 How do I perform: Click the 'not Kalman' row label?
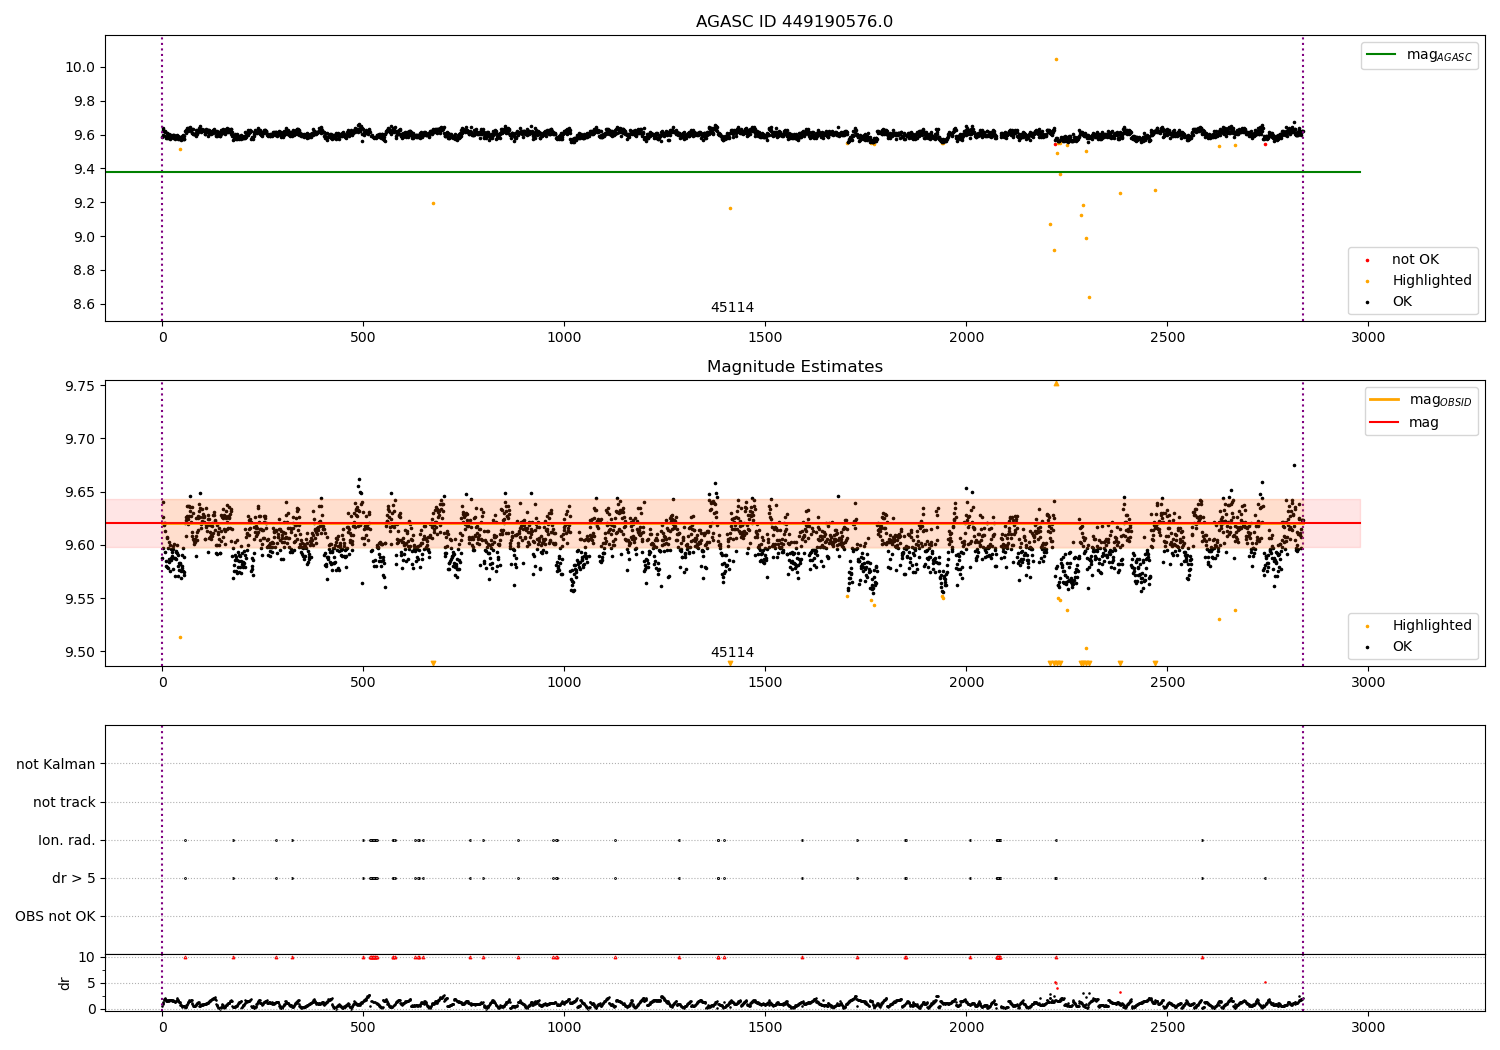click(x=56, y=764)
